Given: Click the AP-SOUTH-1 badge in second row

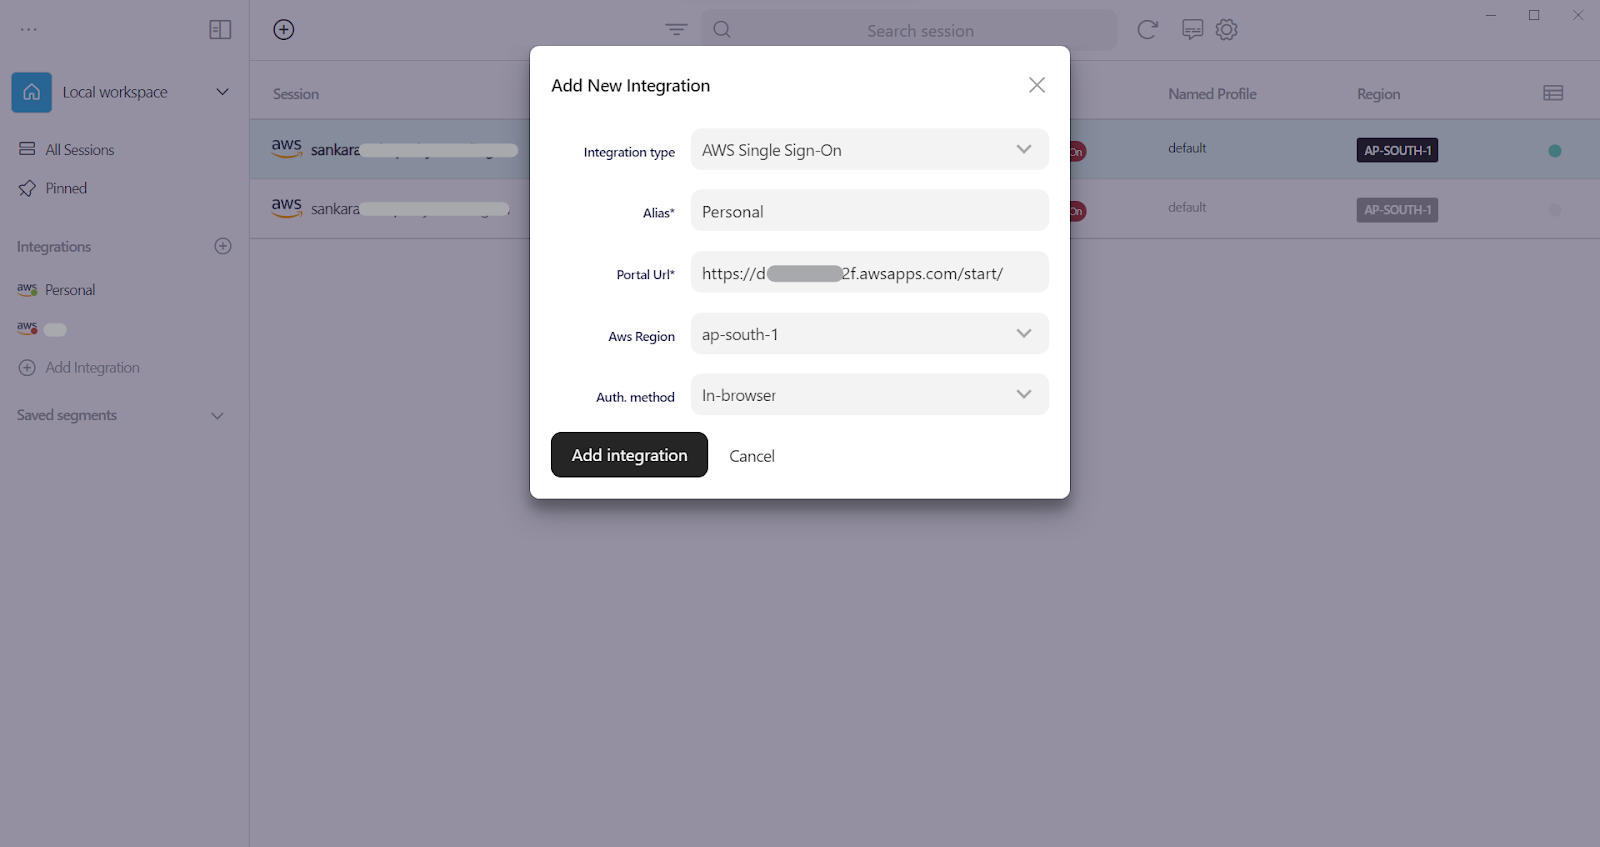Looking at the screenshot, I should point(1397,210).
